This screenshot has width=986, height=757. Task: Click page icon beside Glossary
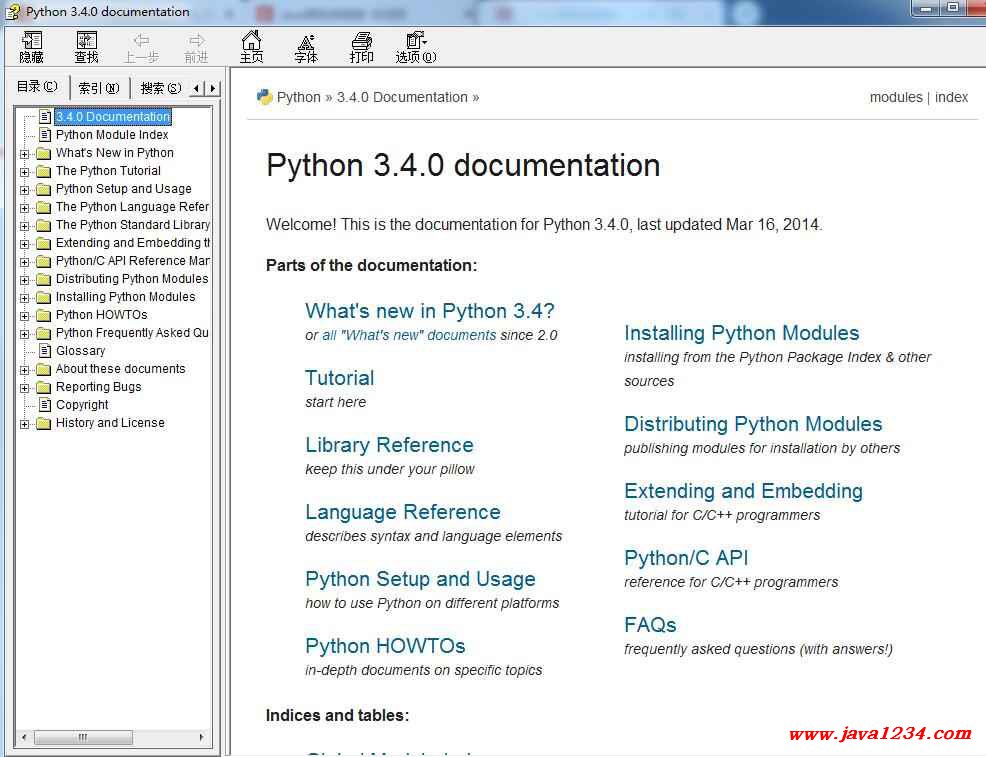(x=45, y=351)
